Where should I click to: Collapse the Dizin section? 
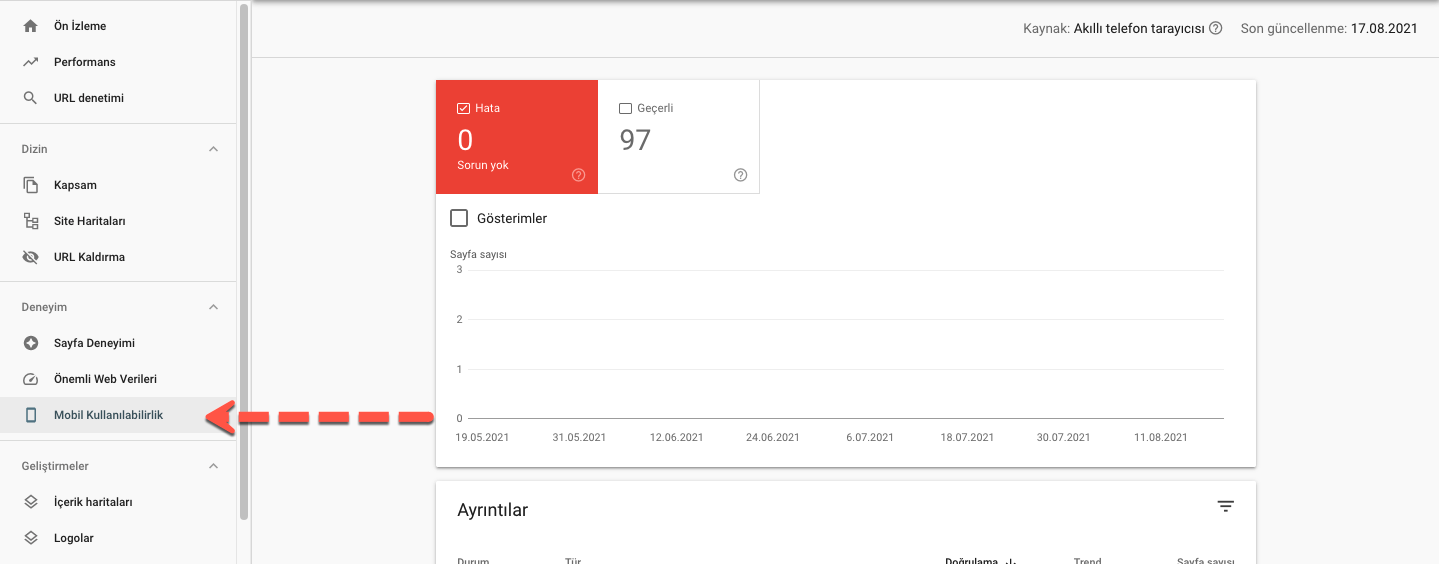click(x=213, y=149)
